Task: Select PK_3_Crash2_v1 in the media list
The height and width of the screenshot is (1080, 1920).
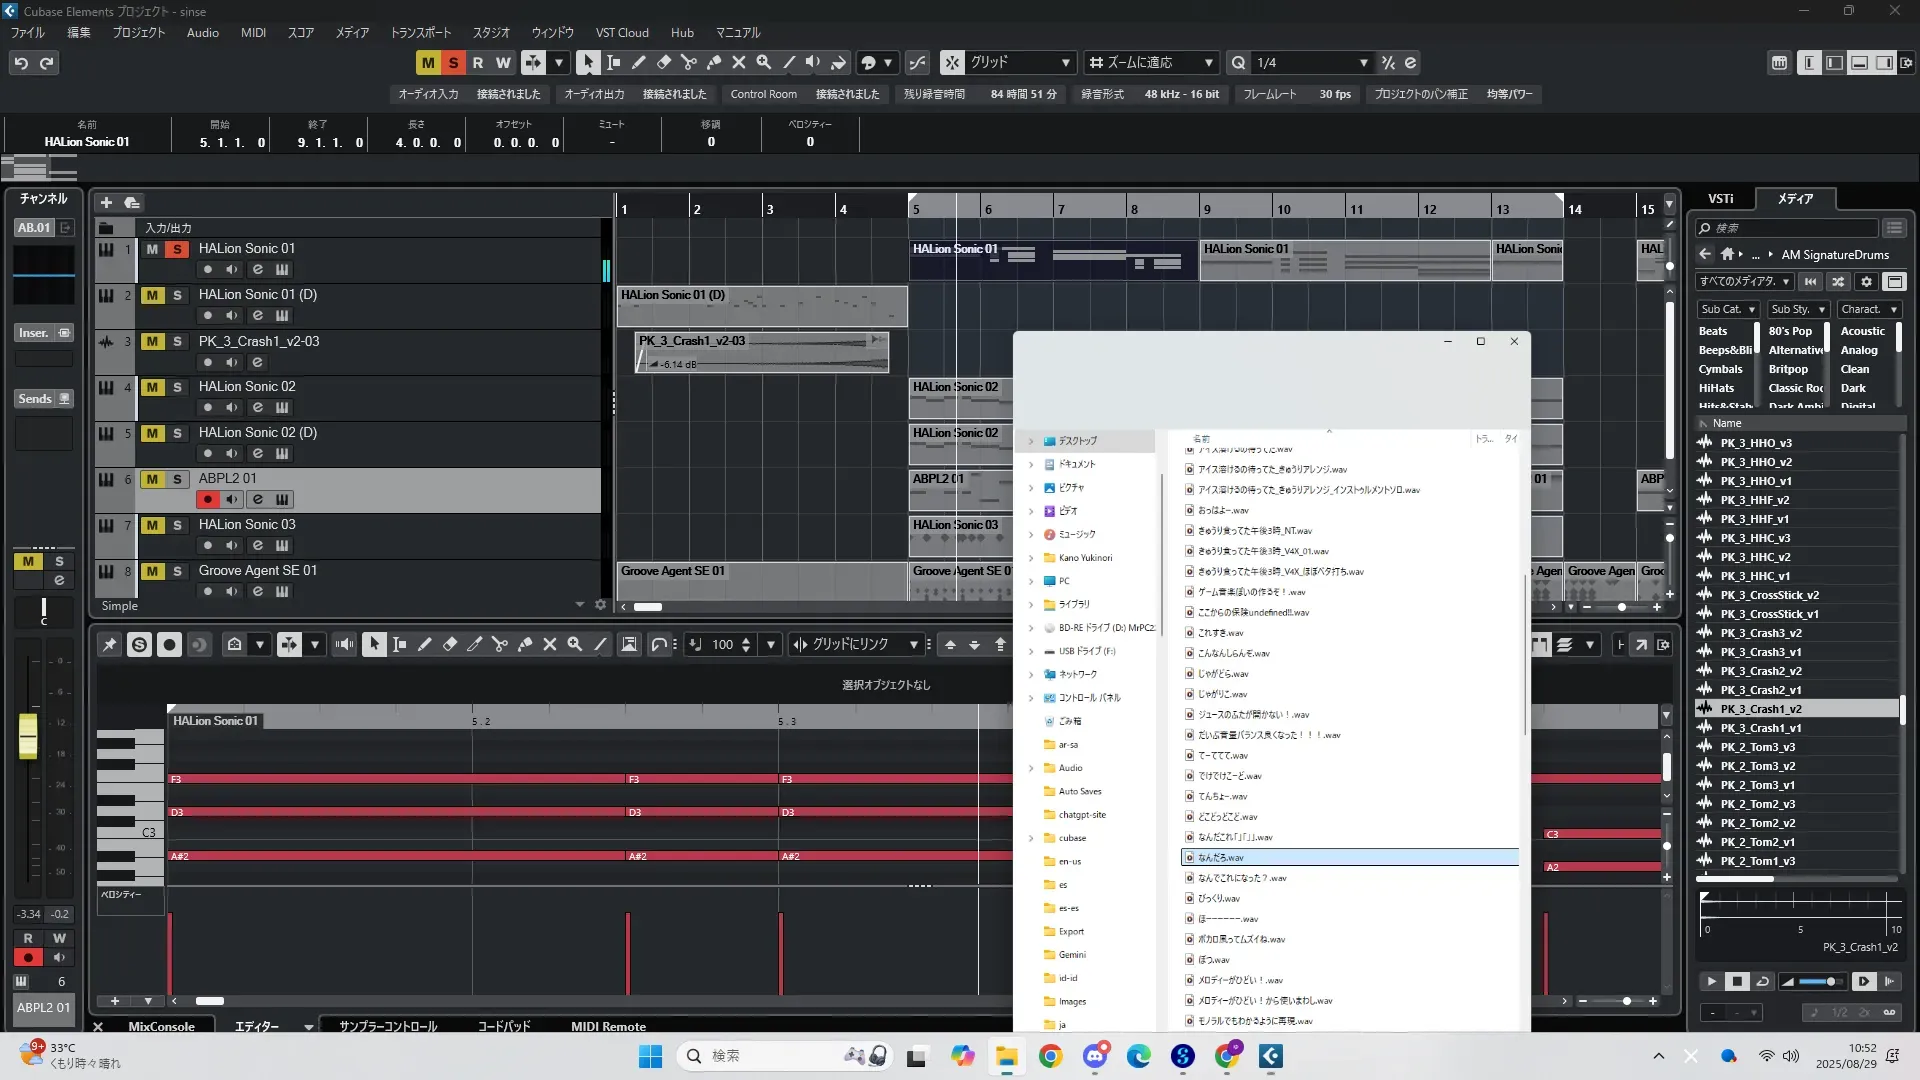Action: point(1760,690)
